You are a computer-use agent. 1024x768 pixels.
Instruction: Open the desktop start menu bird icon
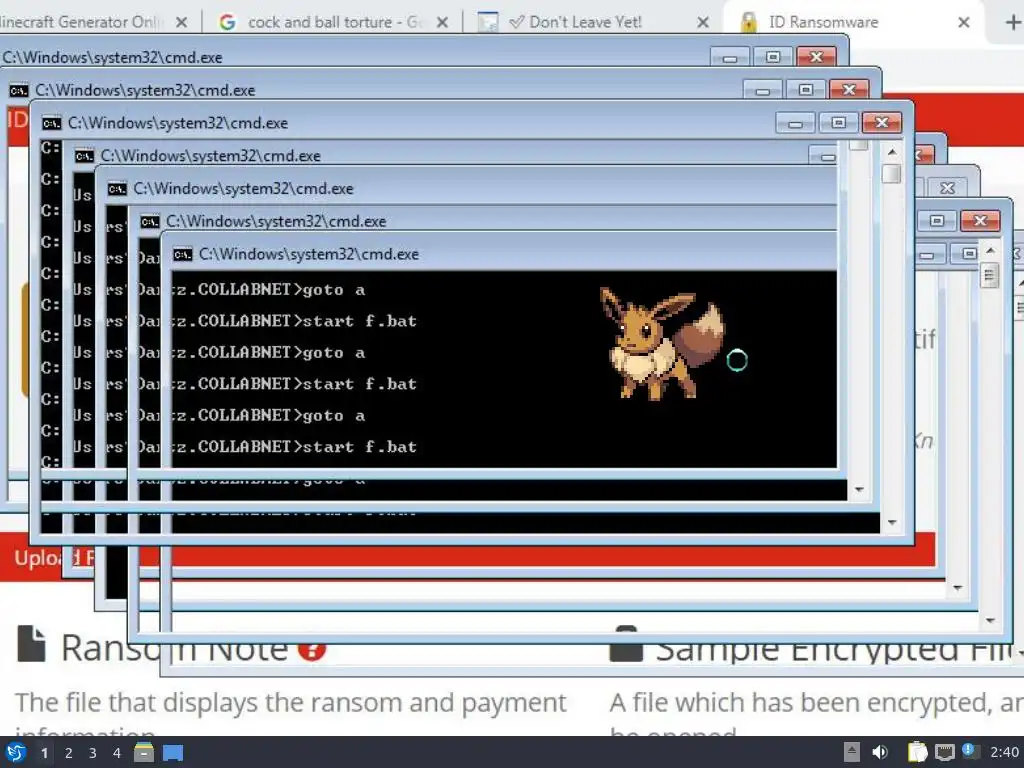point(16,752)
